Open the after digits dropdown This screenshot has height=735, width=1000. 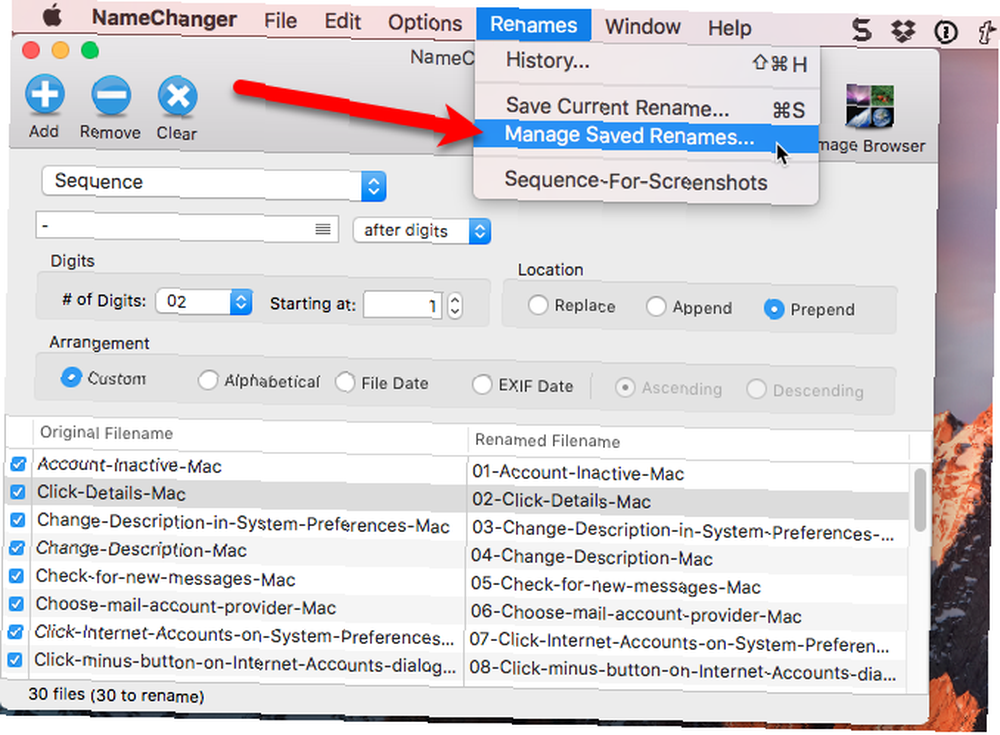click(422, 230)
